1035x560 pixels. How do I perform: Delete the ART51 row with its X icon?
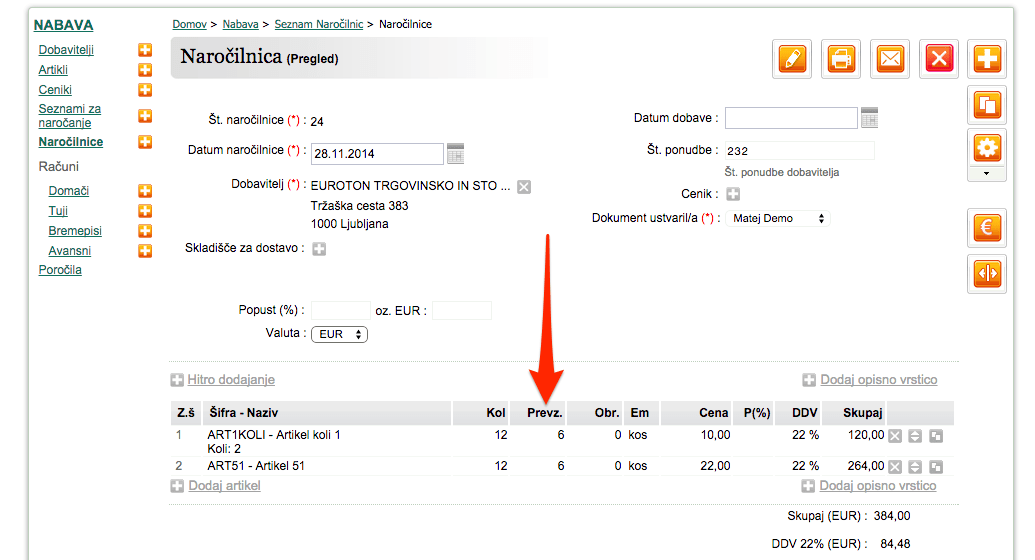(x=894, y=467)
